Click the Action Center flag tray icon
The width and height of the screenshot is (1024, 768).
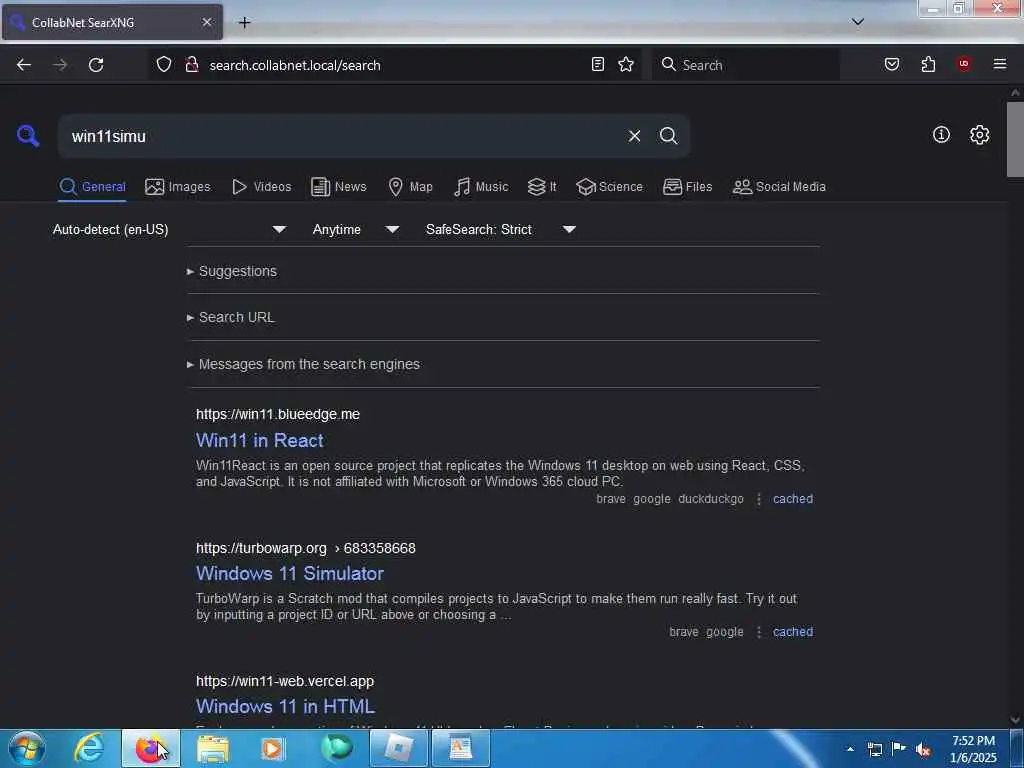[899, 749]
